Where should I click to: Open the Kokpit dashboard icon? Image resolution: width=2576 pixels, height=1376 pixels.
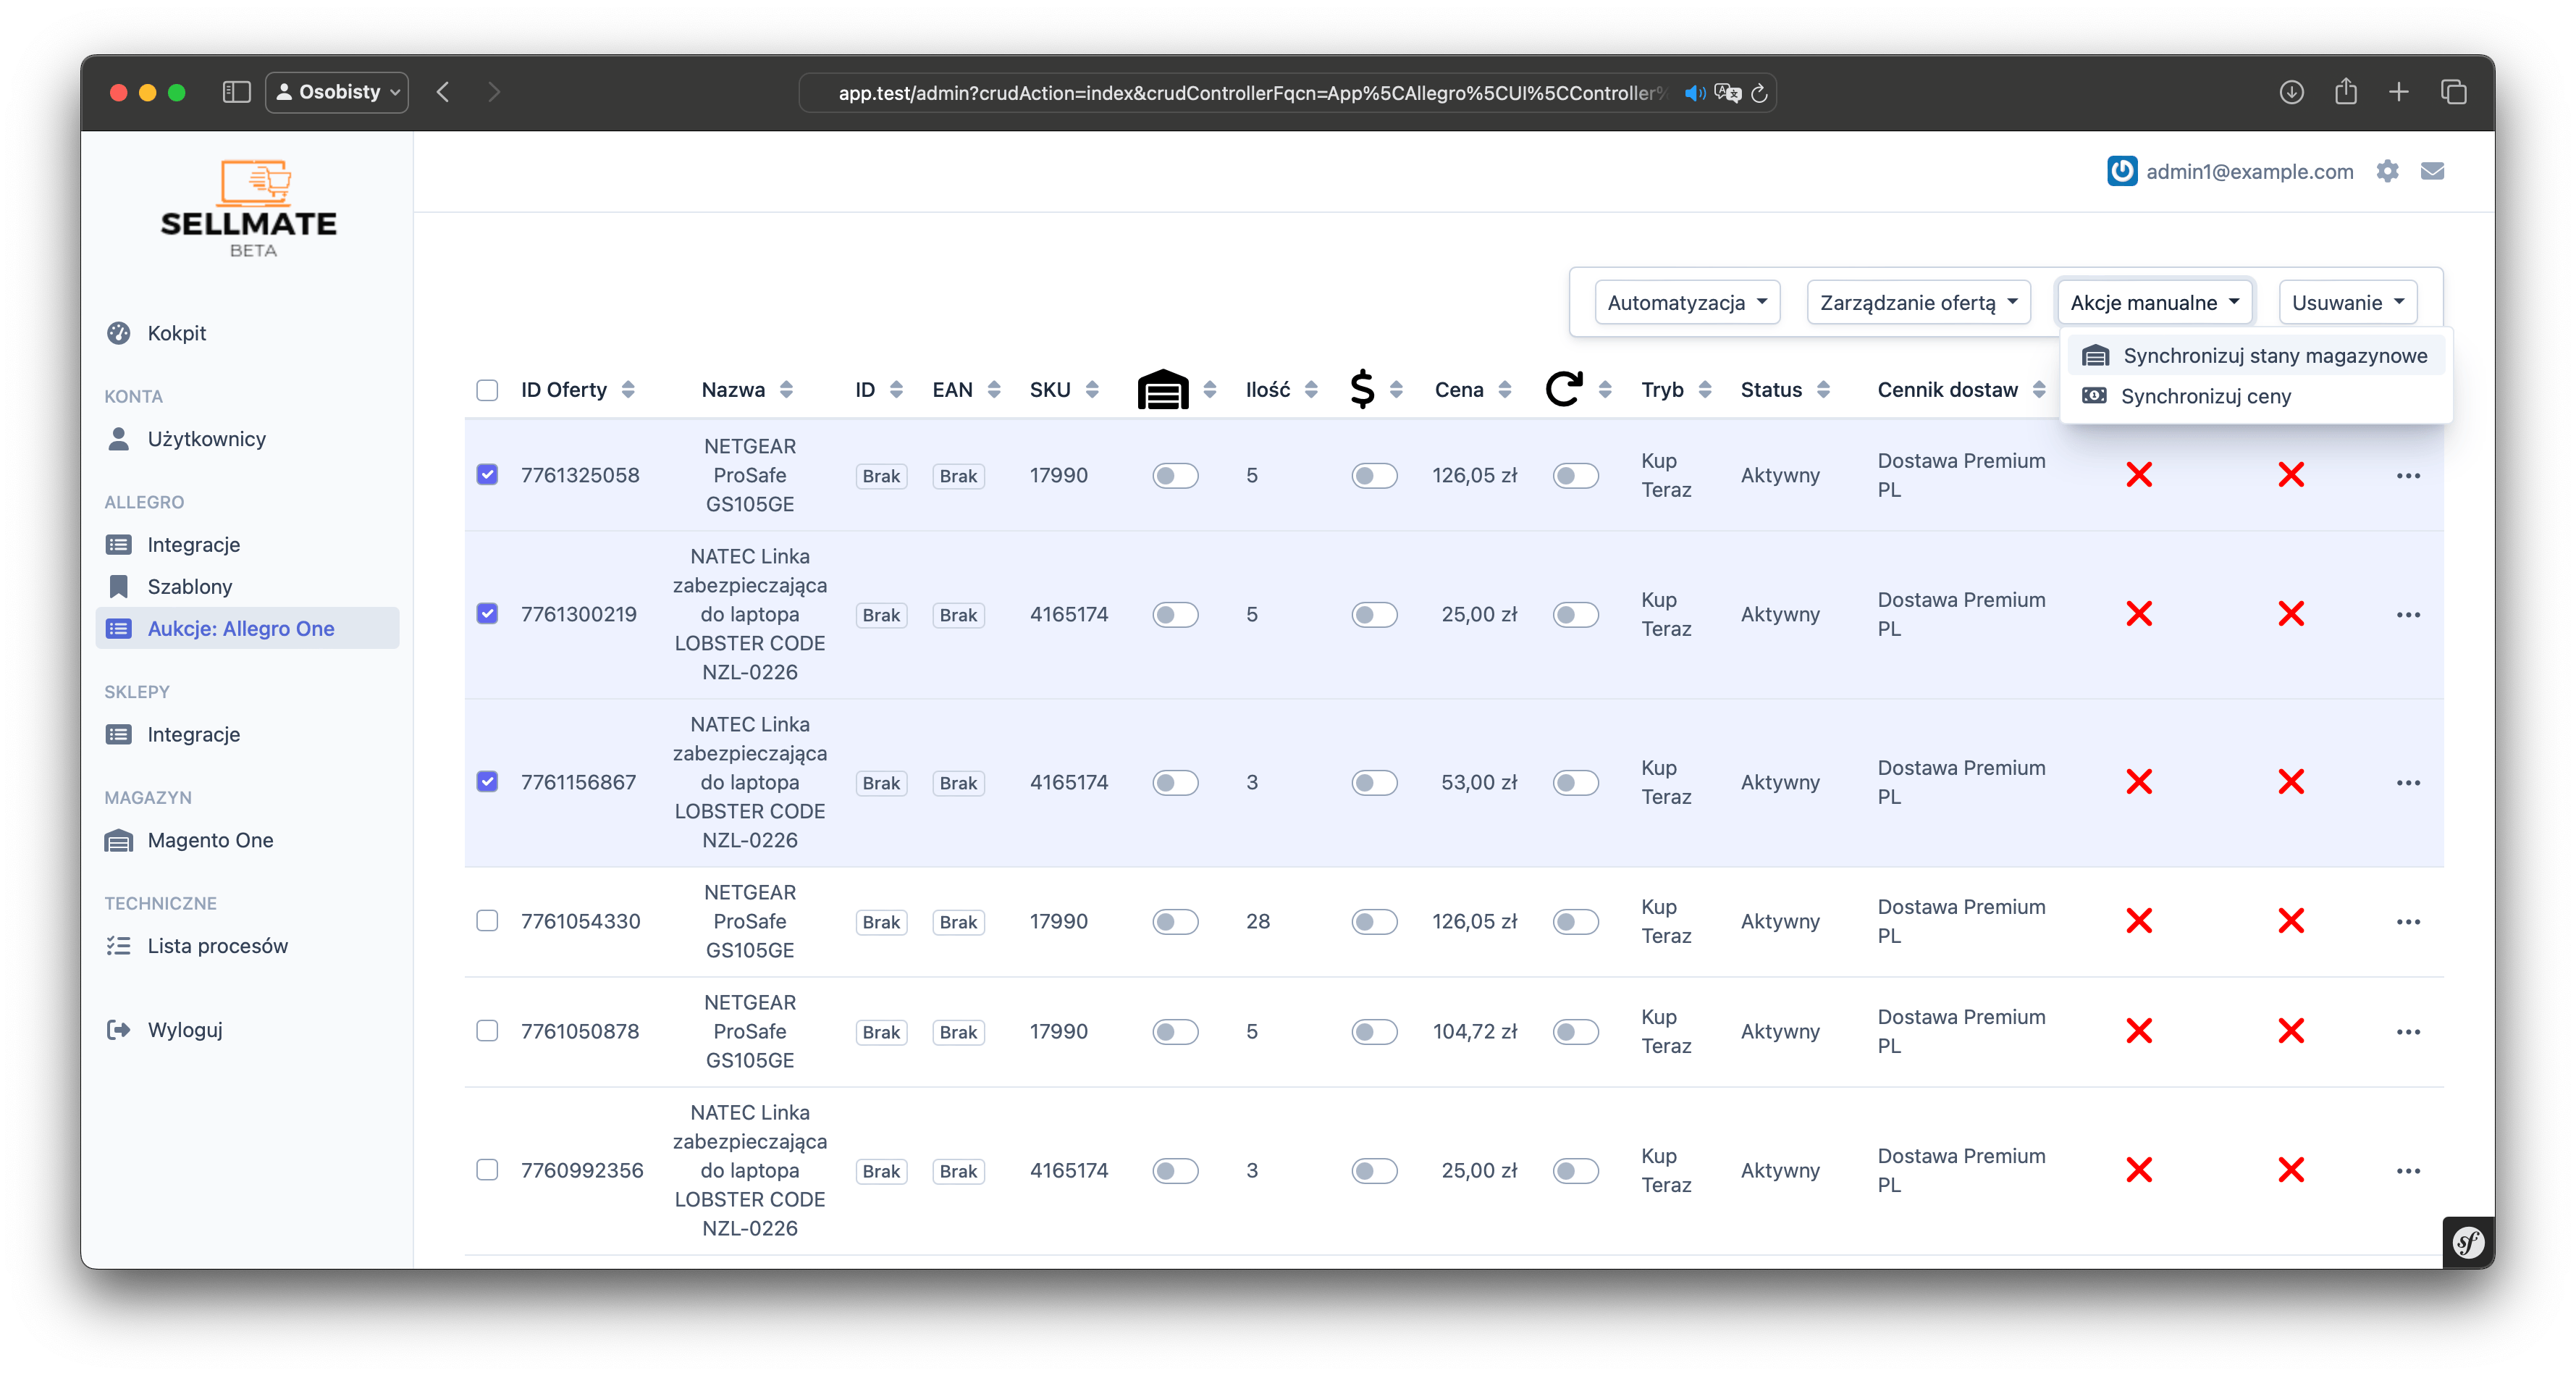[x=118, y=333]
